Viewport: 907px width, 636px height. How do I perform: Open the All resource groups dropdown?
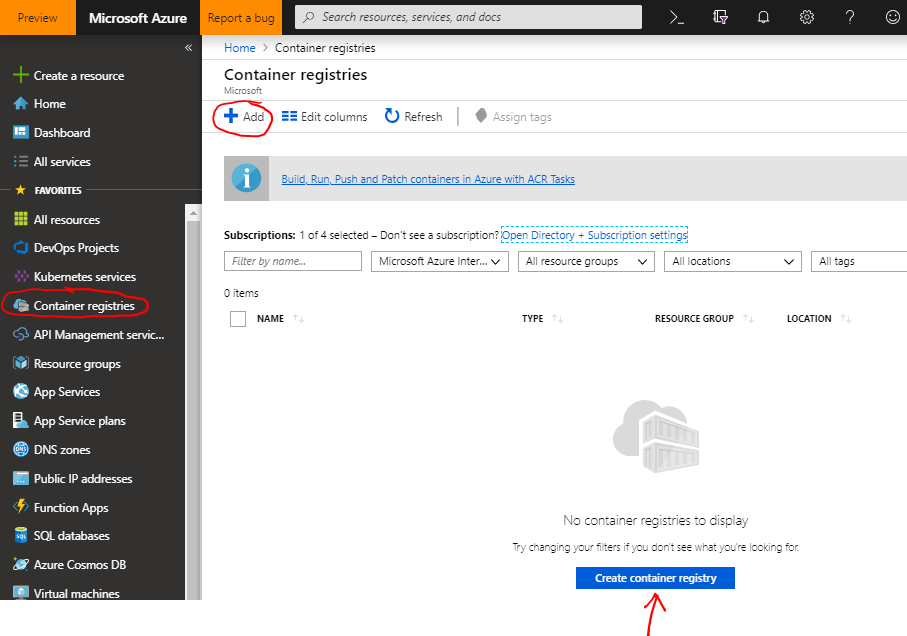[586, 261]
